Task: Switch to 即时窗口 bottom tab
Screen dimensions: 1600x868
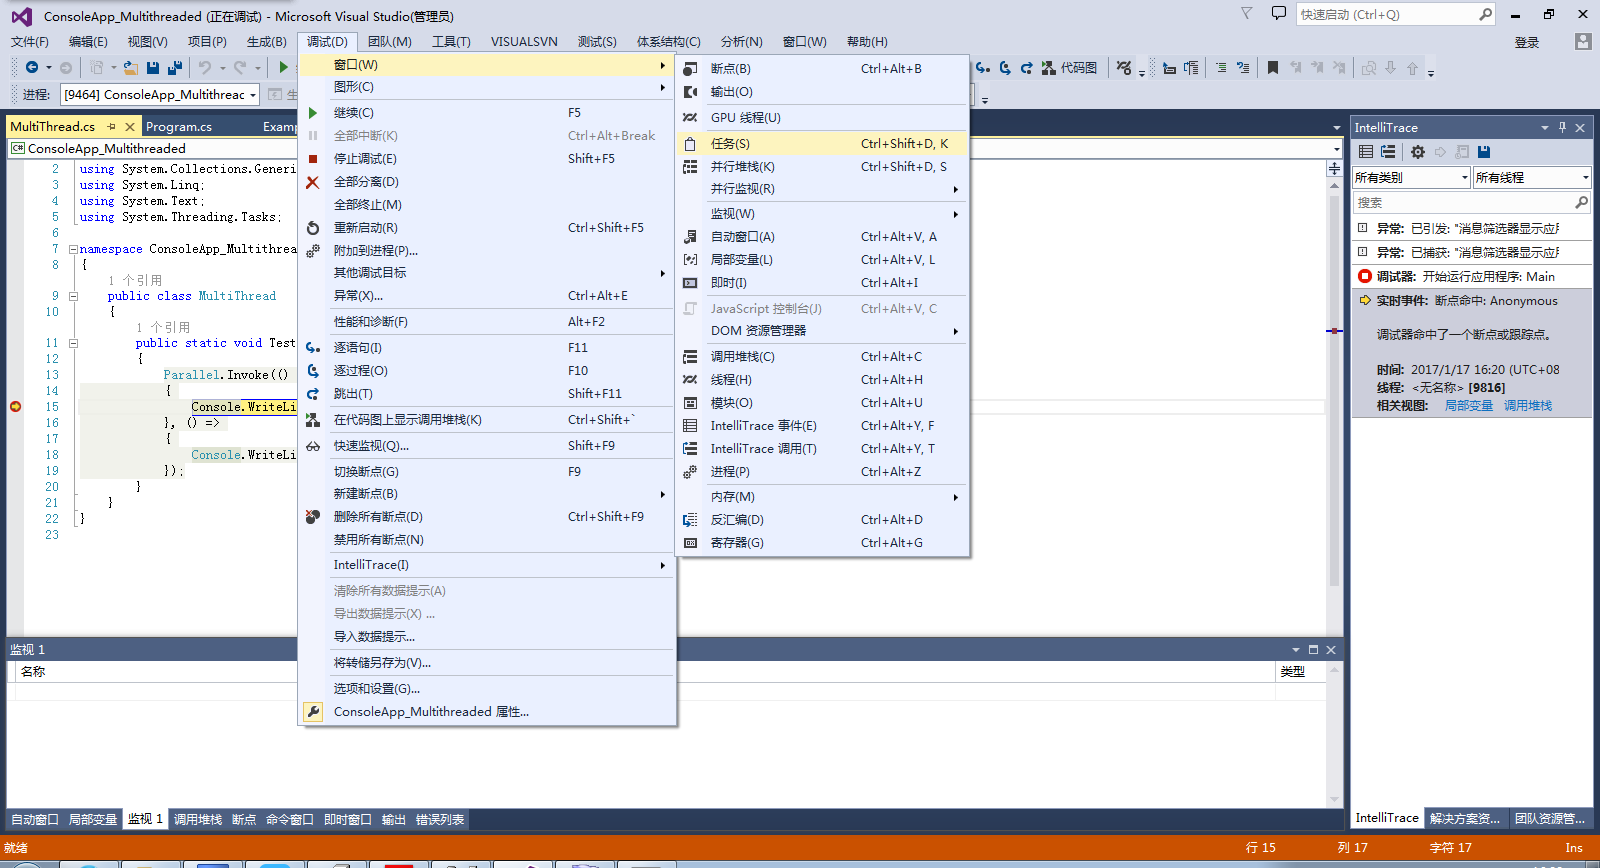Action: point(348,819)
